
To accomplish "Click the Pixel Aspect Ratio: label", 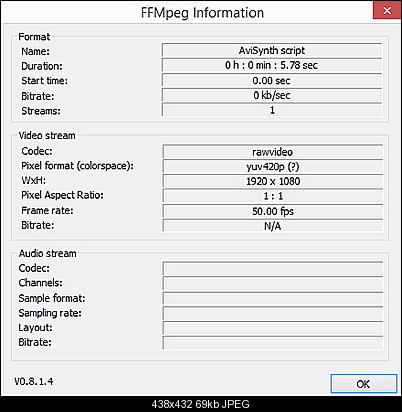I will click(62, 195).
